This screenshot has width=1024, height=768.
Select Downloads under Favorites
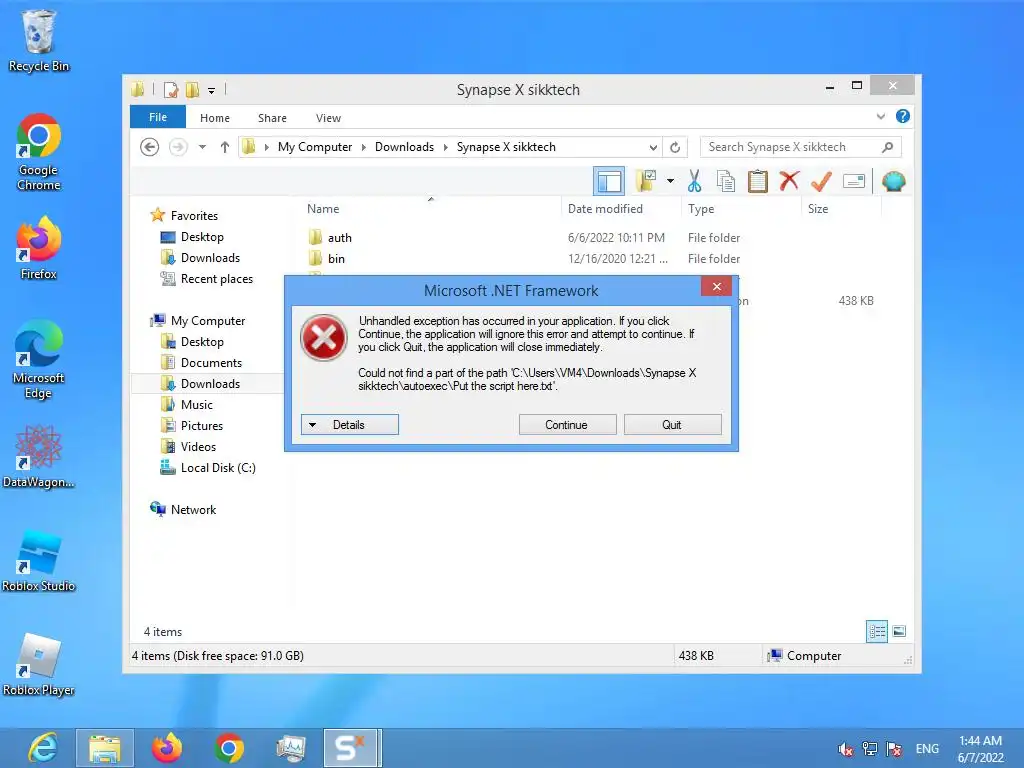[210, 258]
